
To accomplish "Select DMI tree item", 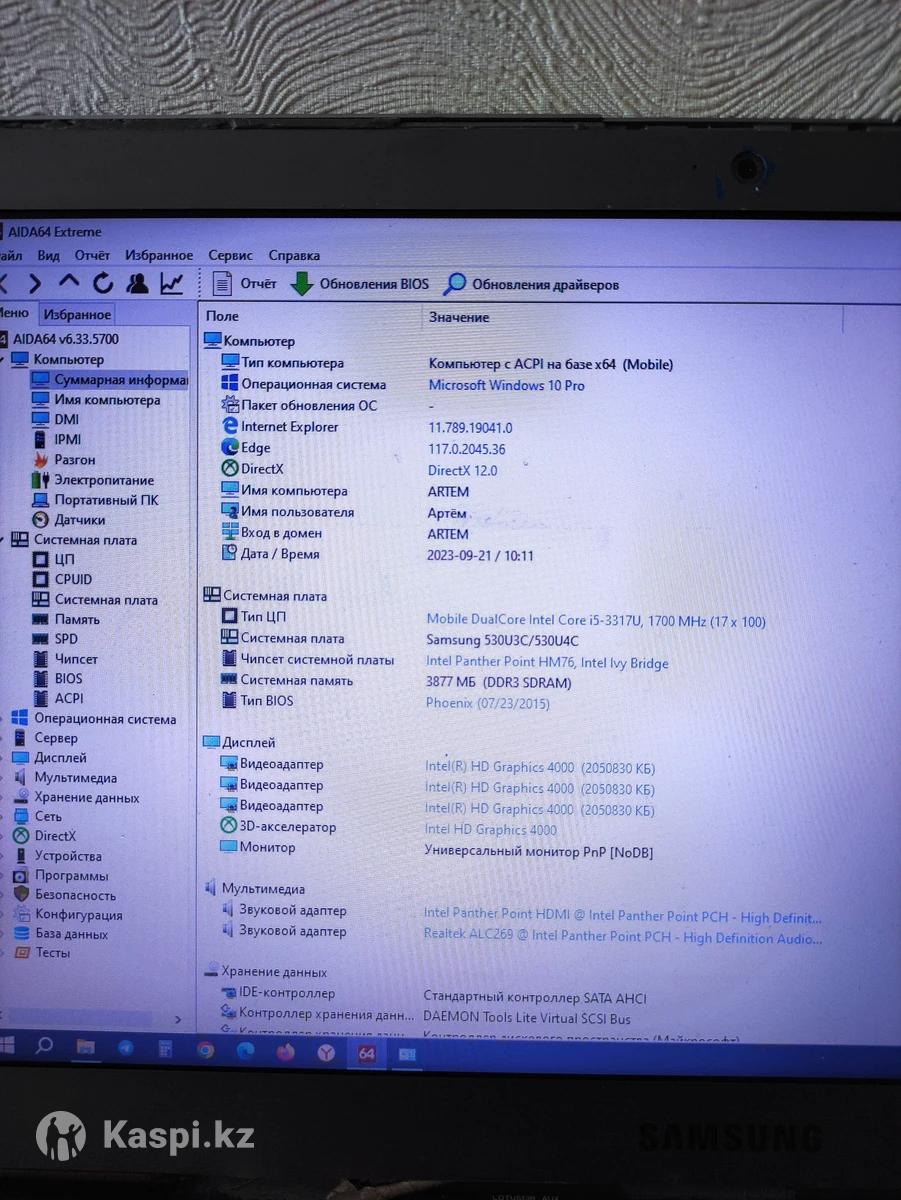I will tap(55, 420).
